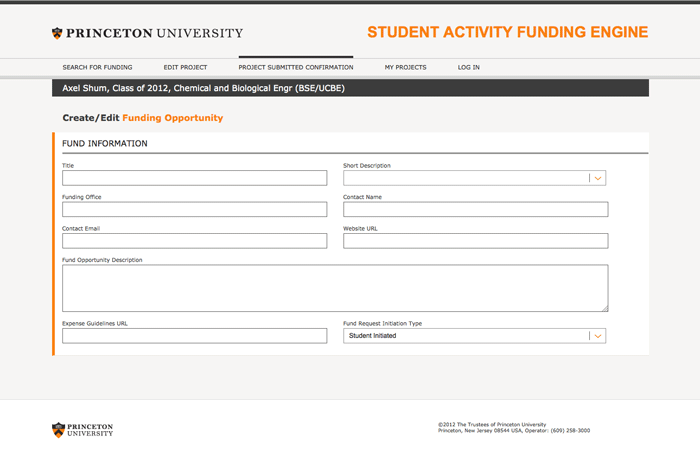Focus the Expense Guidelines URL field

tap(194, 336)
